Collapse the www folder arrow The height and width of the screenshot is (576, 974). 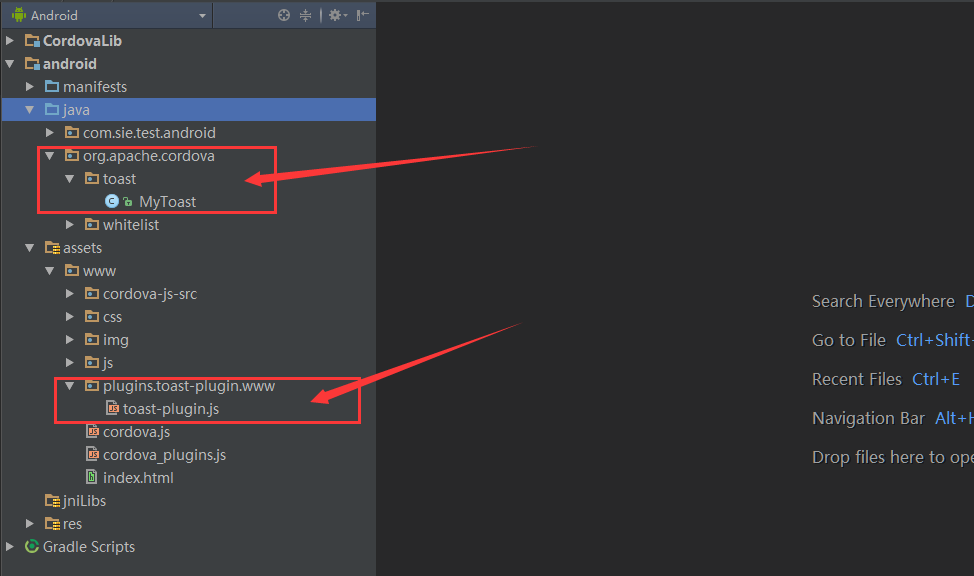click(x=50, y=271)
